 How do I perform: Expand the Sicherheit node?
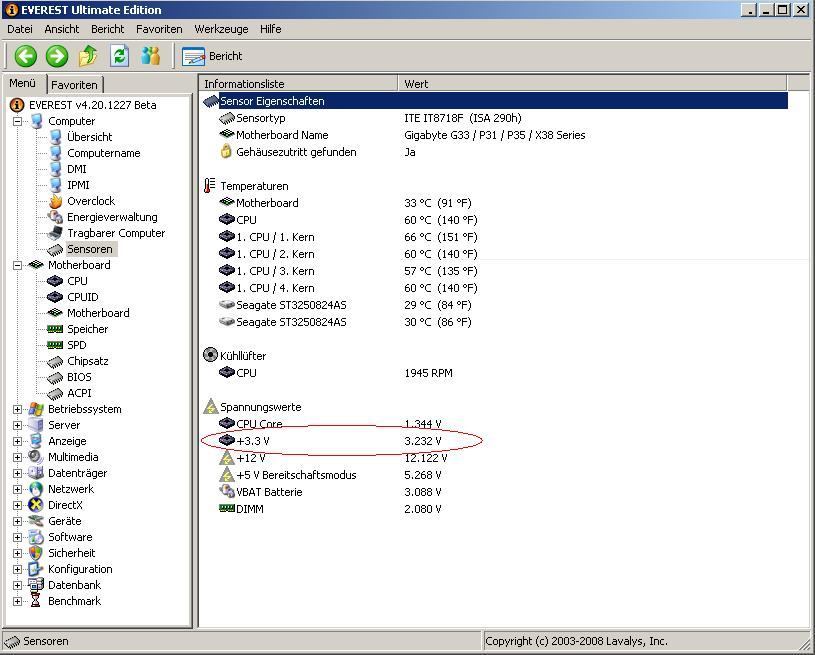18,553
